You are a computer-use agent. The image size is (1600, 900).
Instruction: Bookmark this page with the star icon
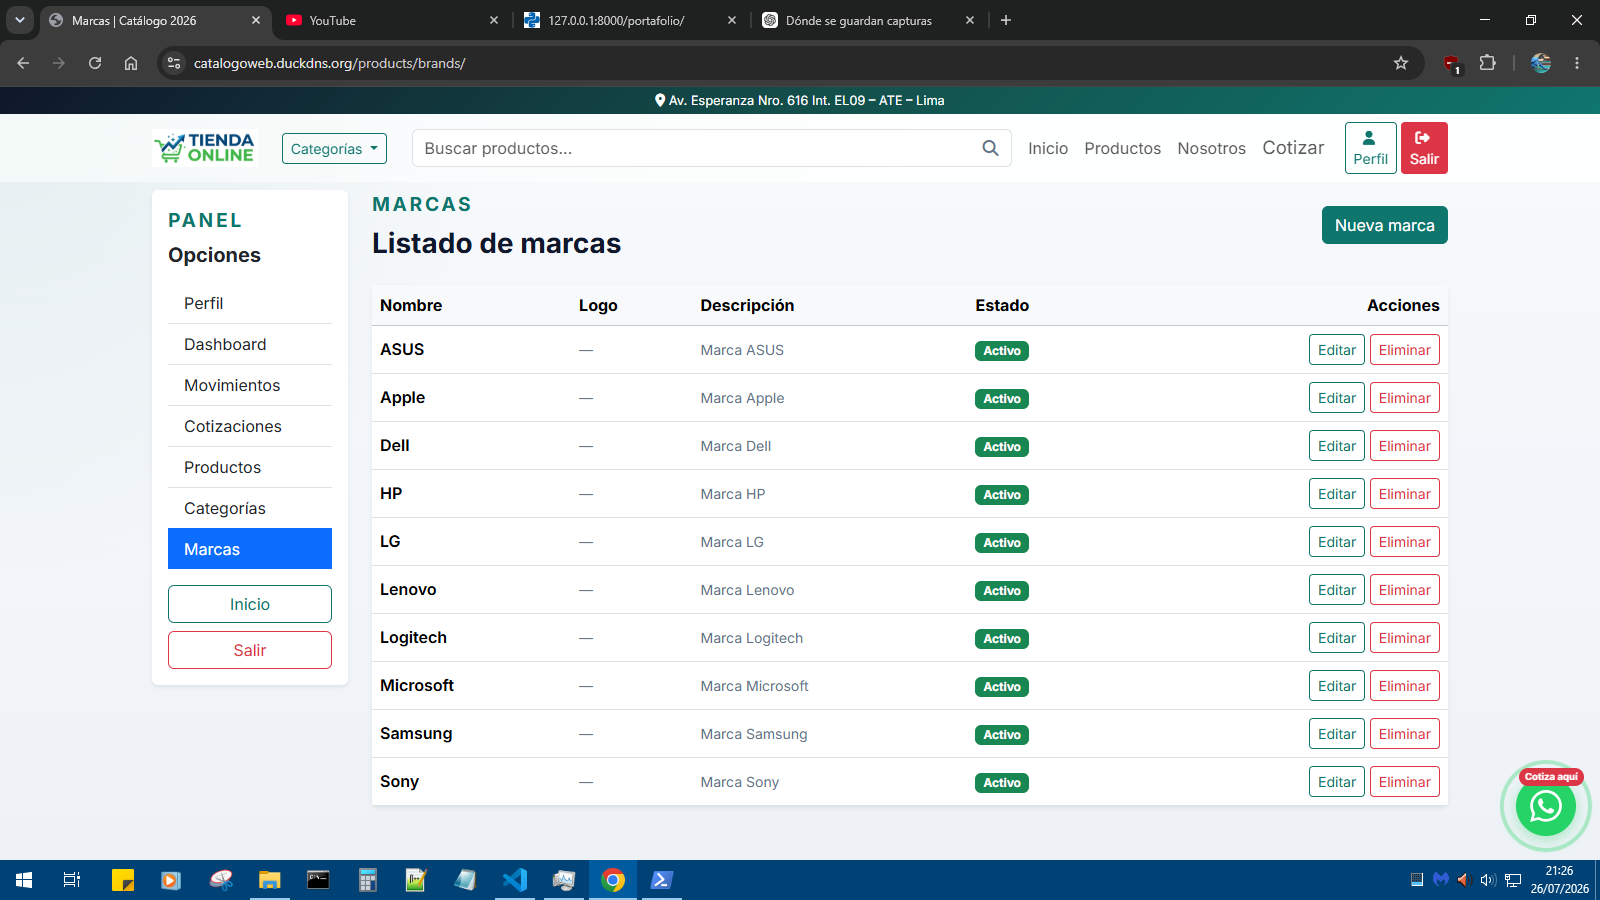pyautogui.click(x=1401, y=63)
